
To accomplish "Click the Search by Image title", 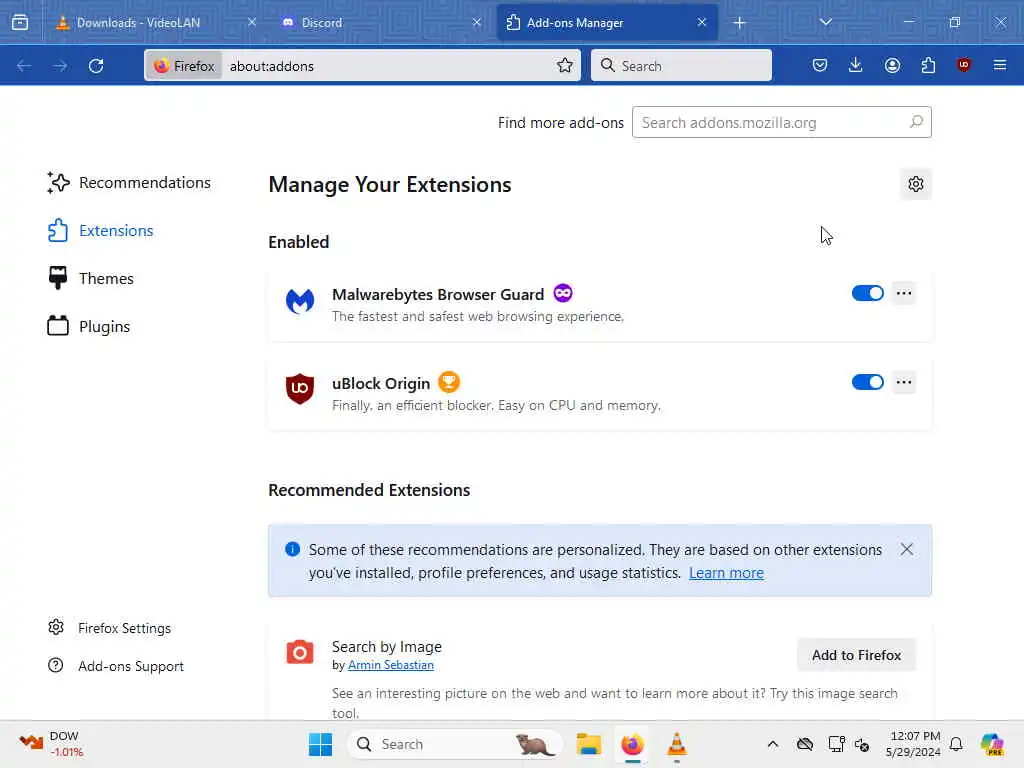I will coord(387,647).
